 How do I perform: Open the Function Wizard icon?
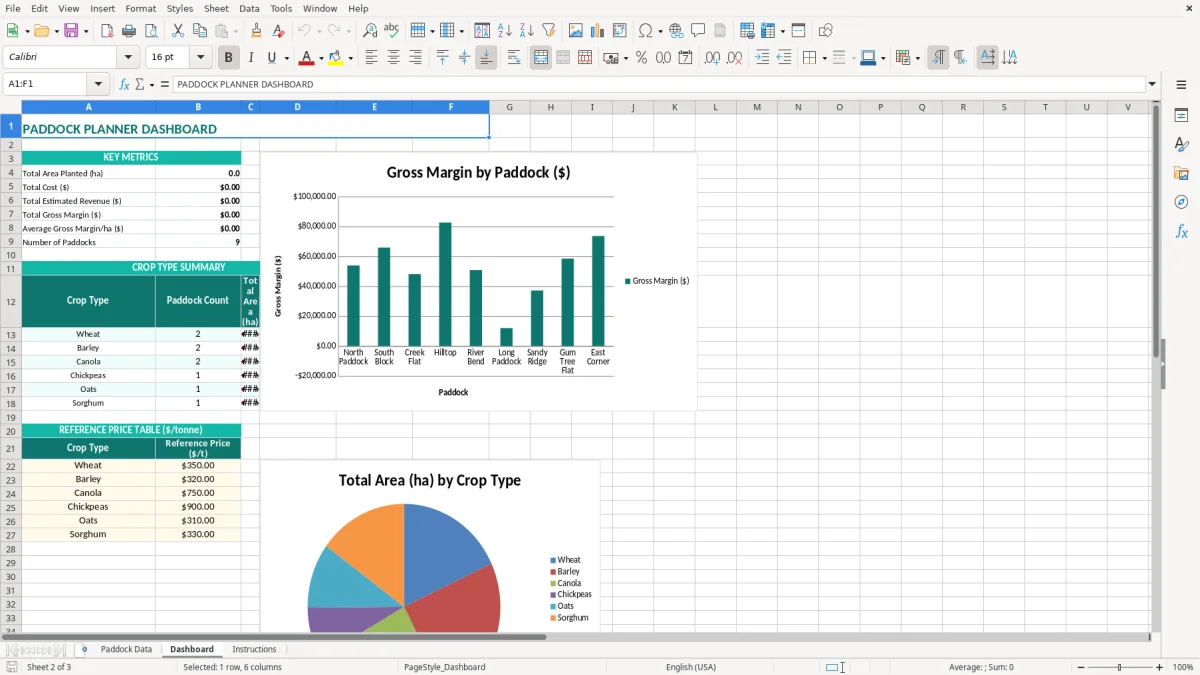(x=124, y=84)
